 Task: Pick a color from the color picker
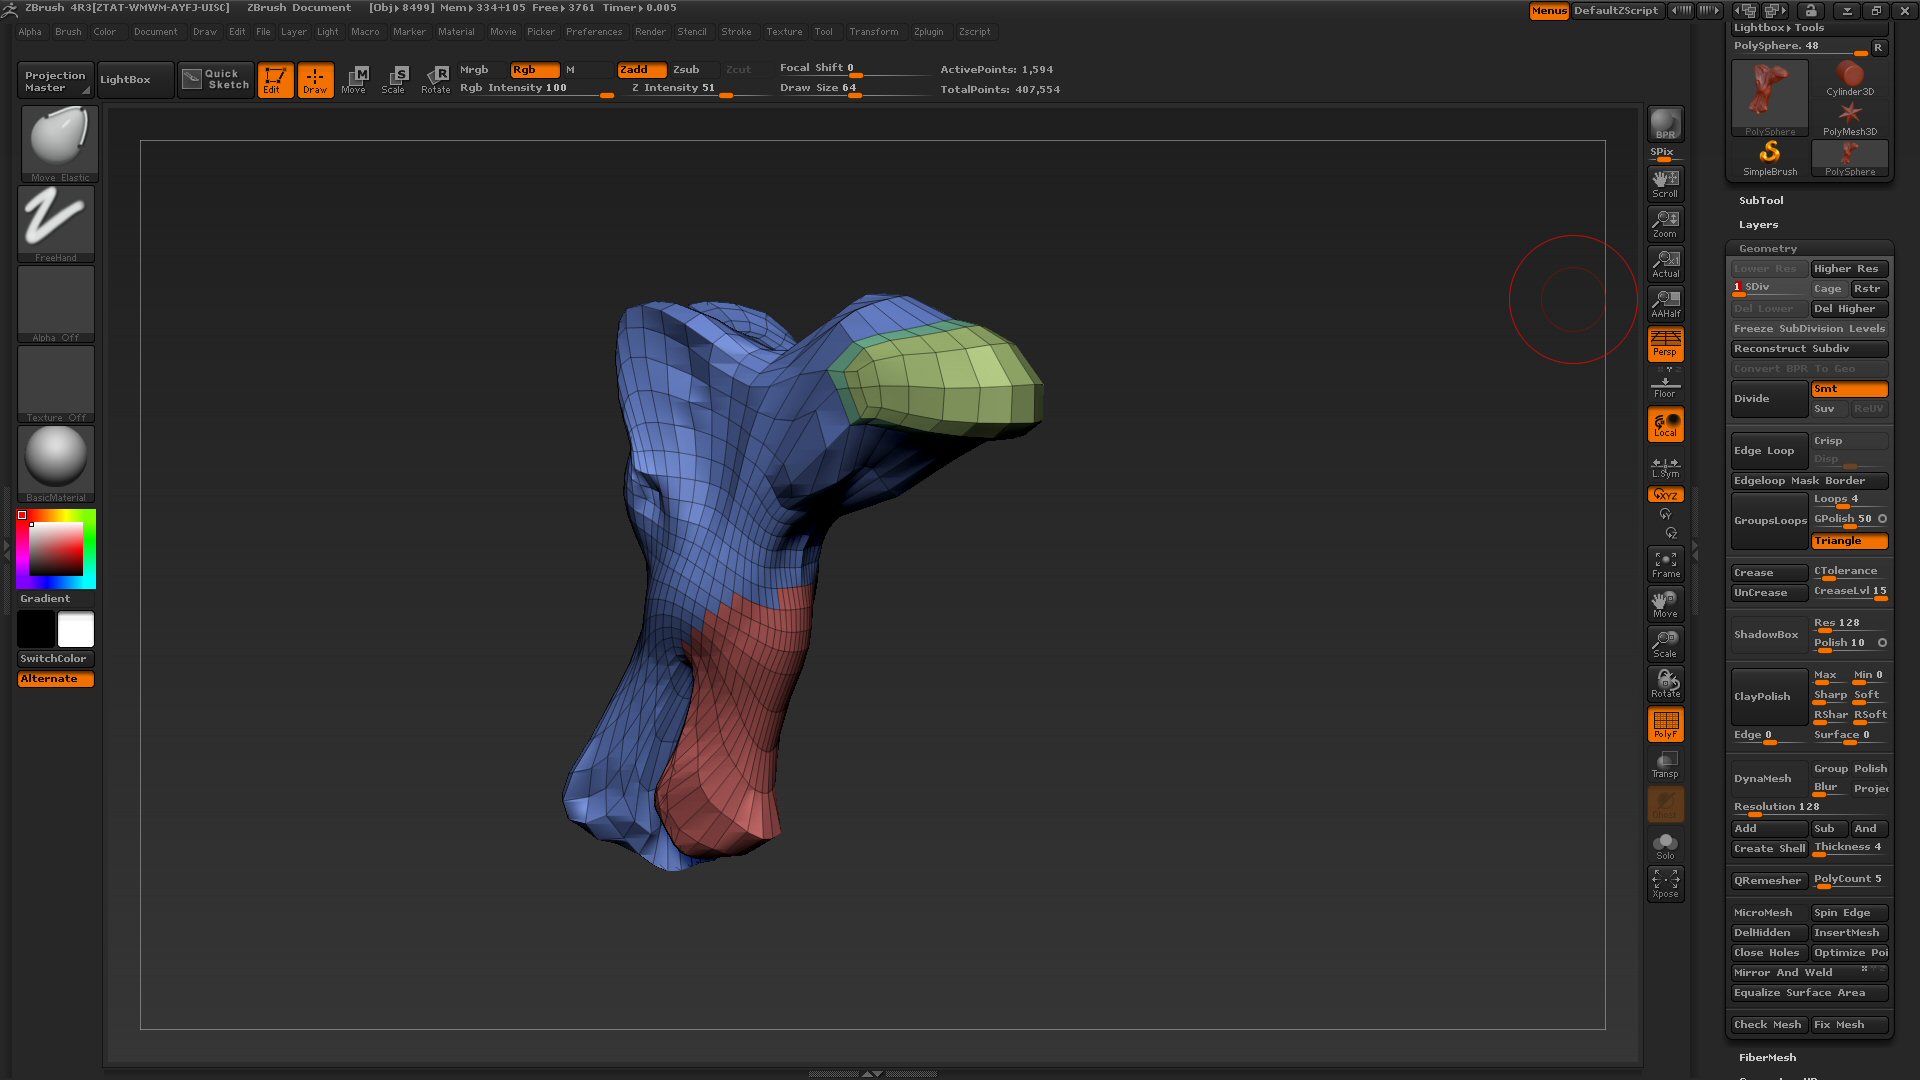click(55, 548)
